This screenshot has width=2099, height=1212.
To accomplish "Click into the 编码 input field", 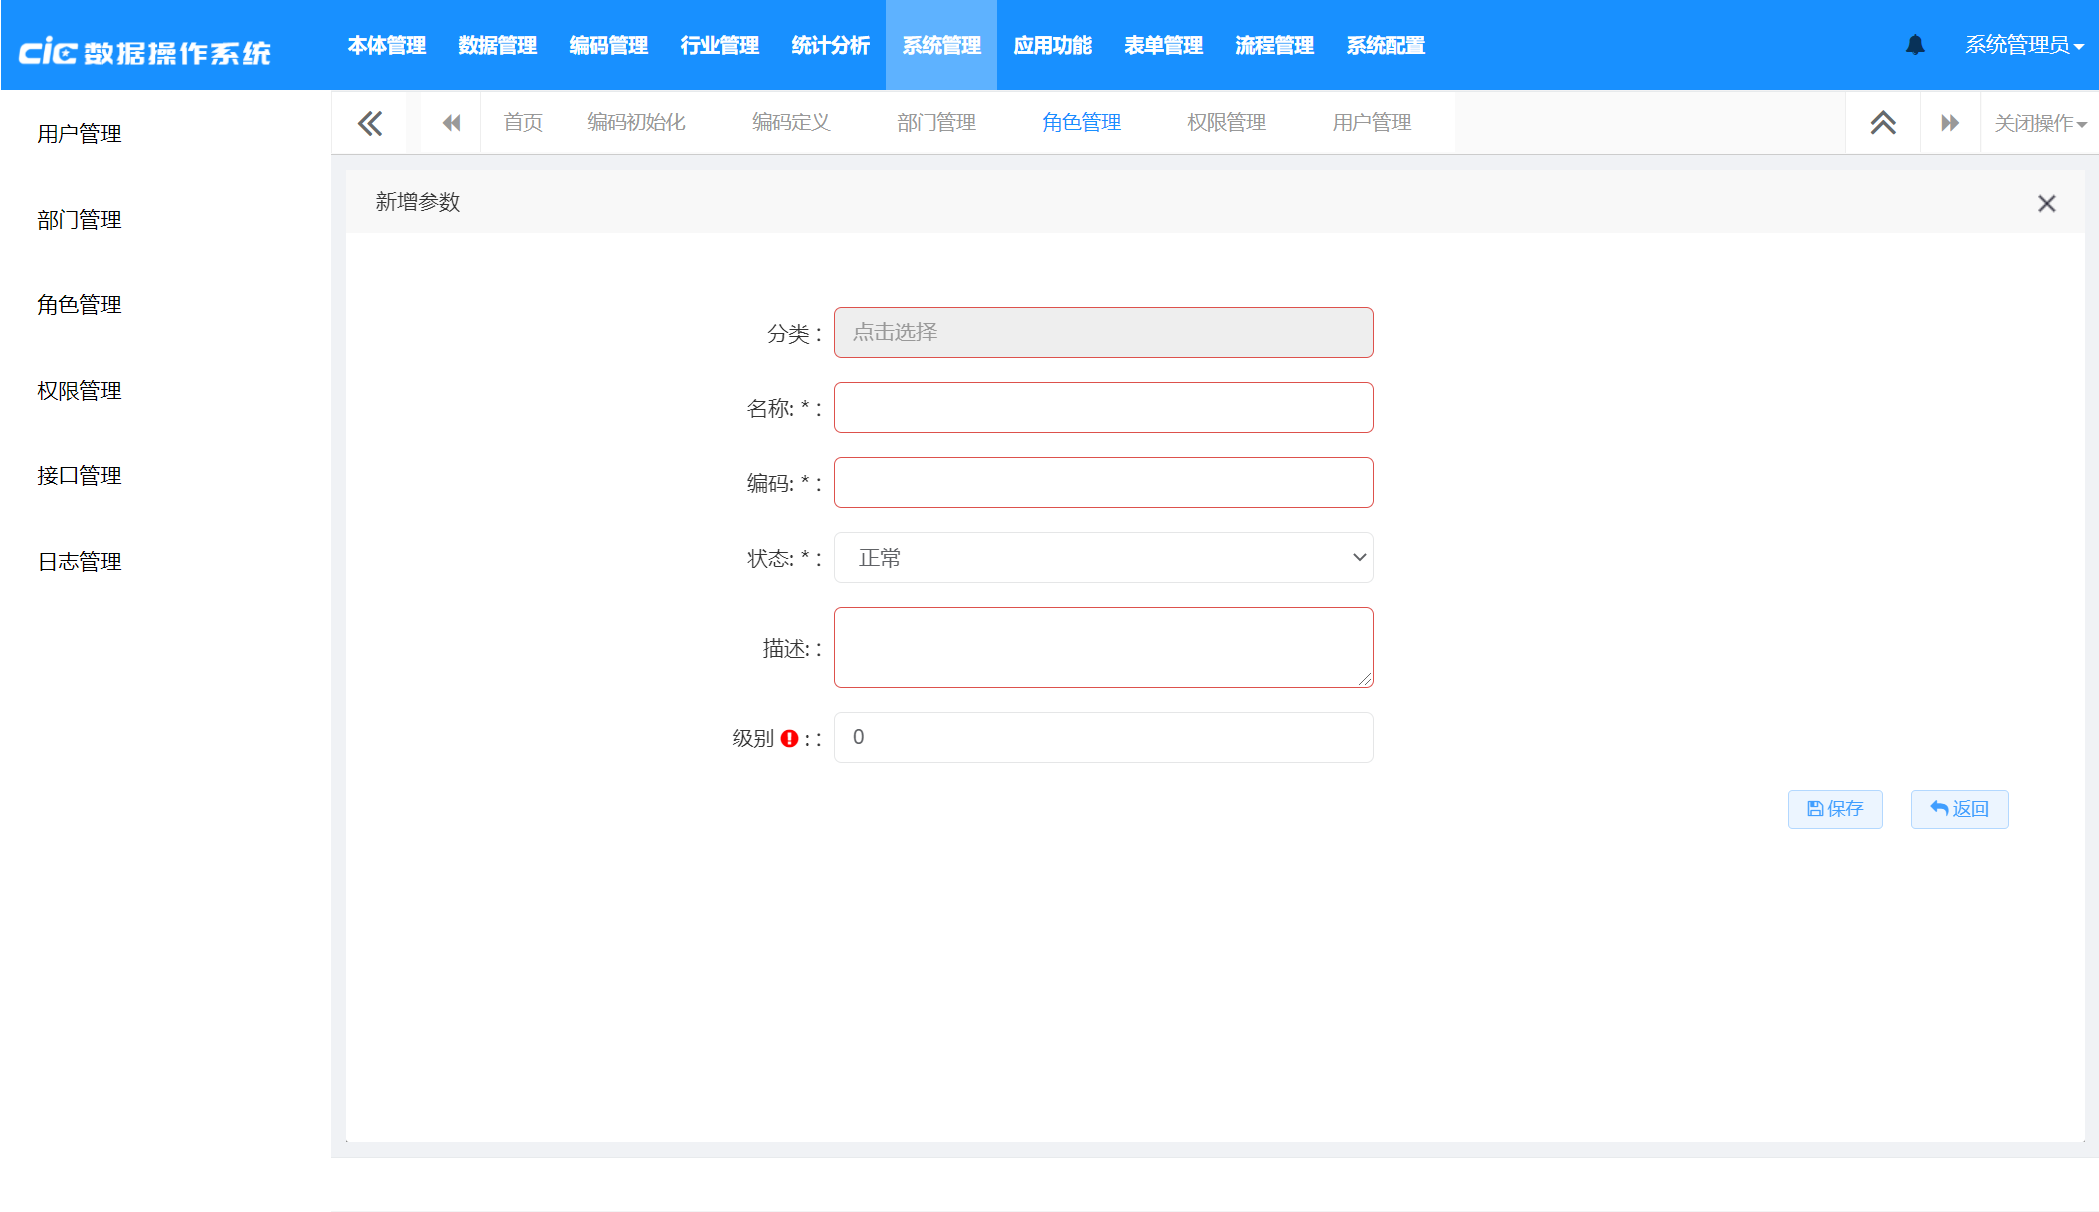I will (x=1103, y=483).
